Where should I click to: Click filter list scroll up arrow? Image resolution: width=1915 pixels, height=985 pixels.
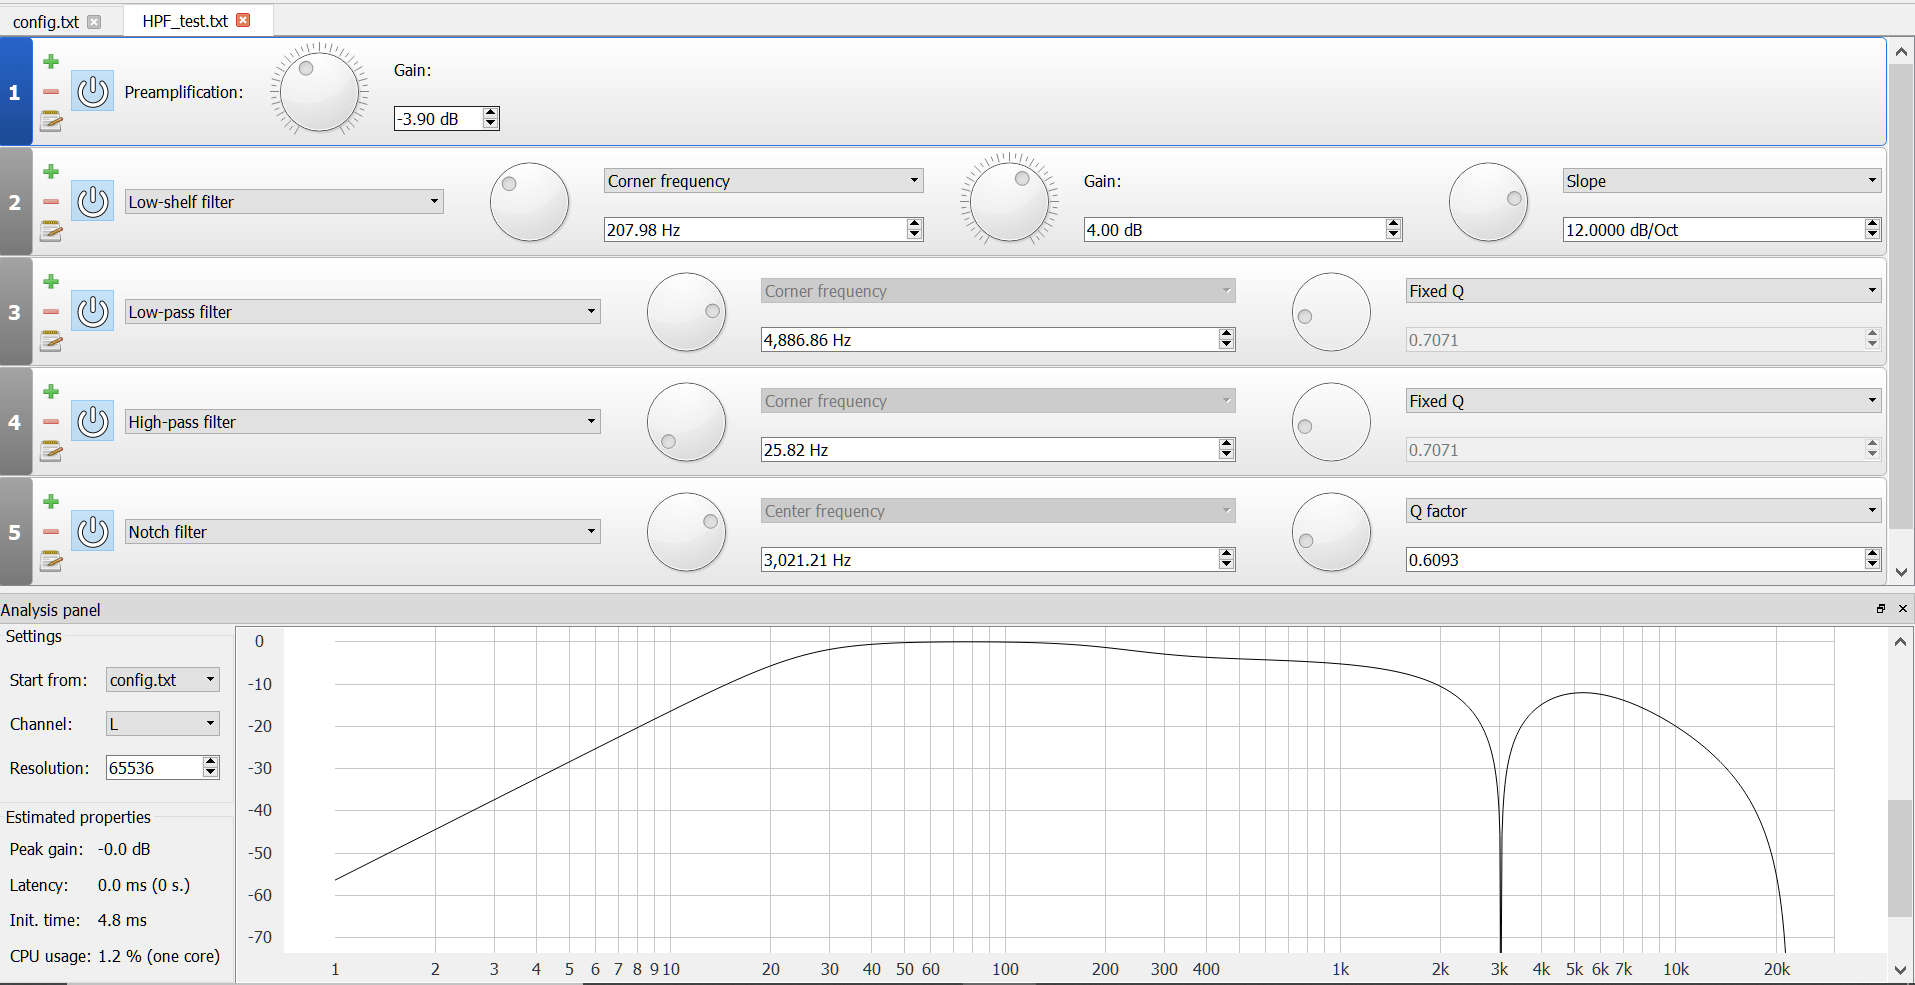[1901, 52]
